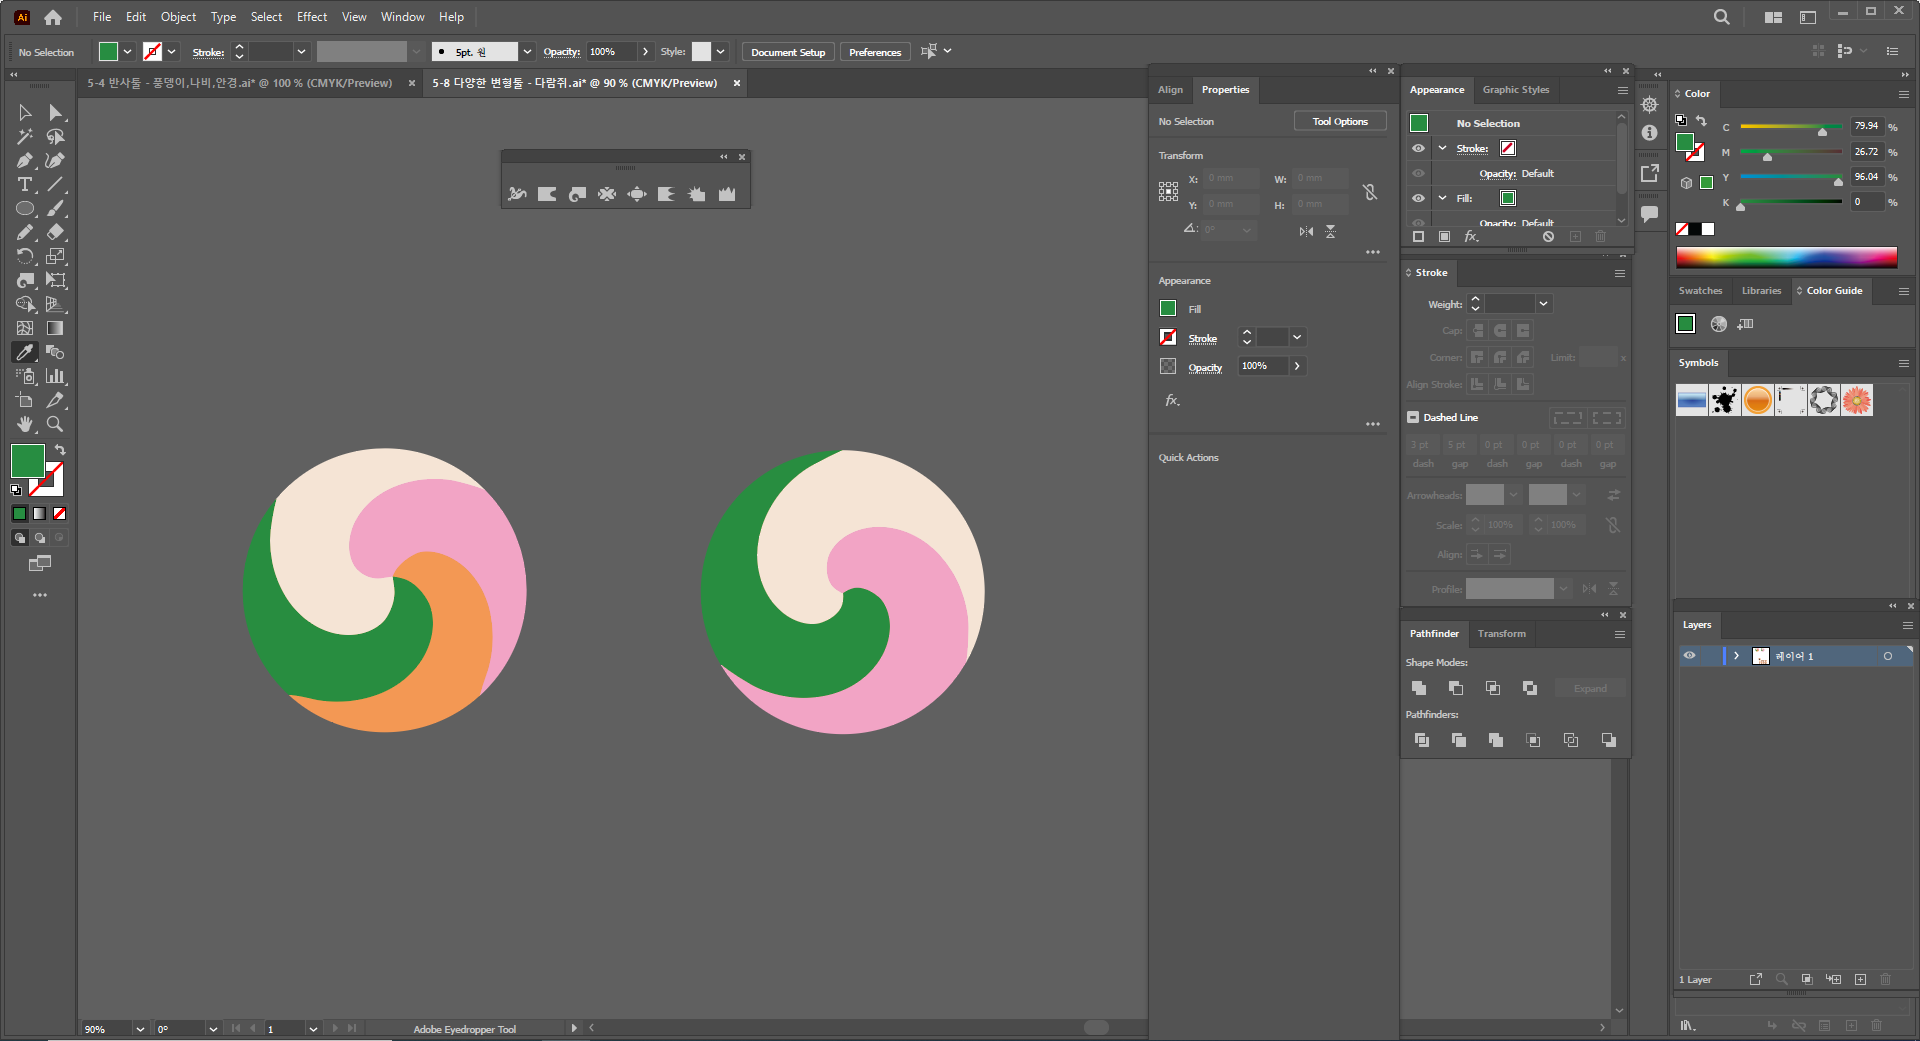Enable the Dashed Line checkbox
The height and width of the screenshot is (1041, 1920).
[1413, 417]
